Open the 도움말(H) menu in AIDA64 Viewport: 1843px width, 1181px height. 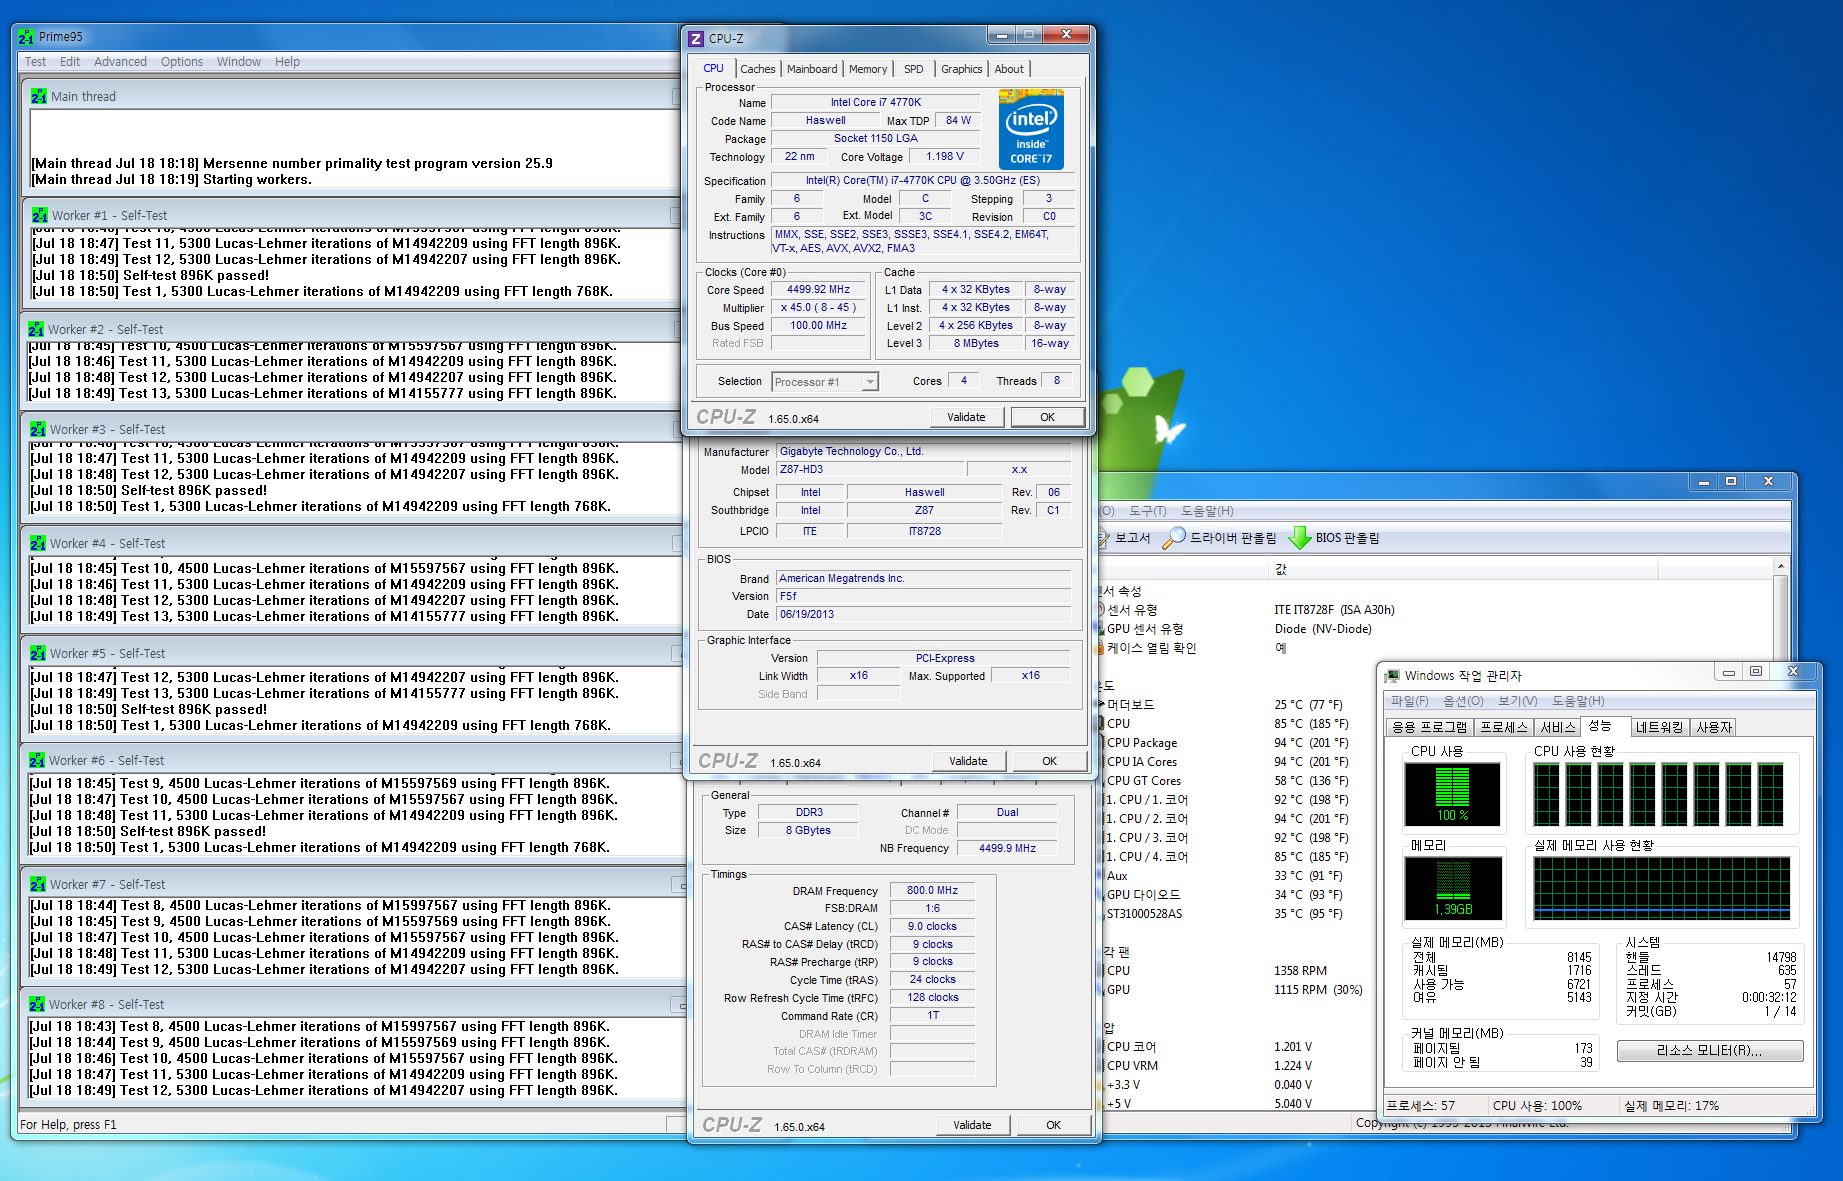1207,511
